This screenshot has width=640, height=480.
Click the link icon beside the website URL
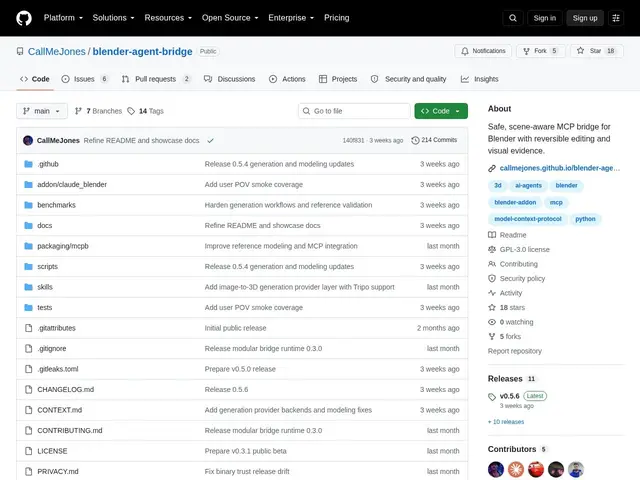pyautogui.click(x=492, y=168)
